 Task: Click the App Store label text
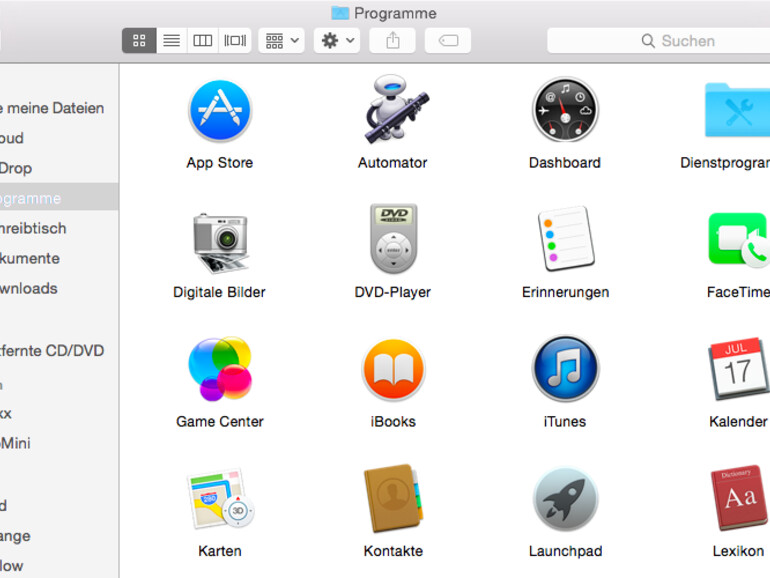(x=220, y=163)
